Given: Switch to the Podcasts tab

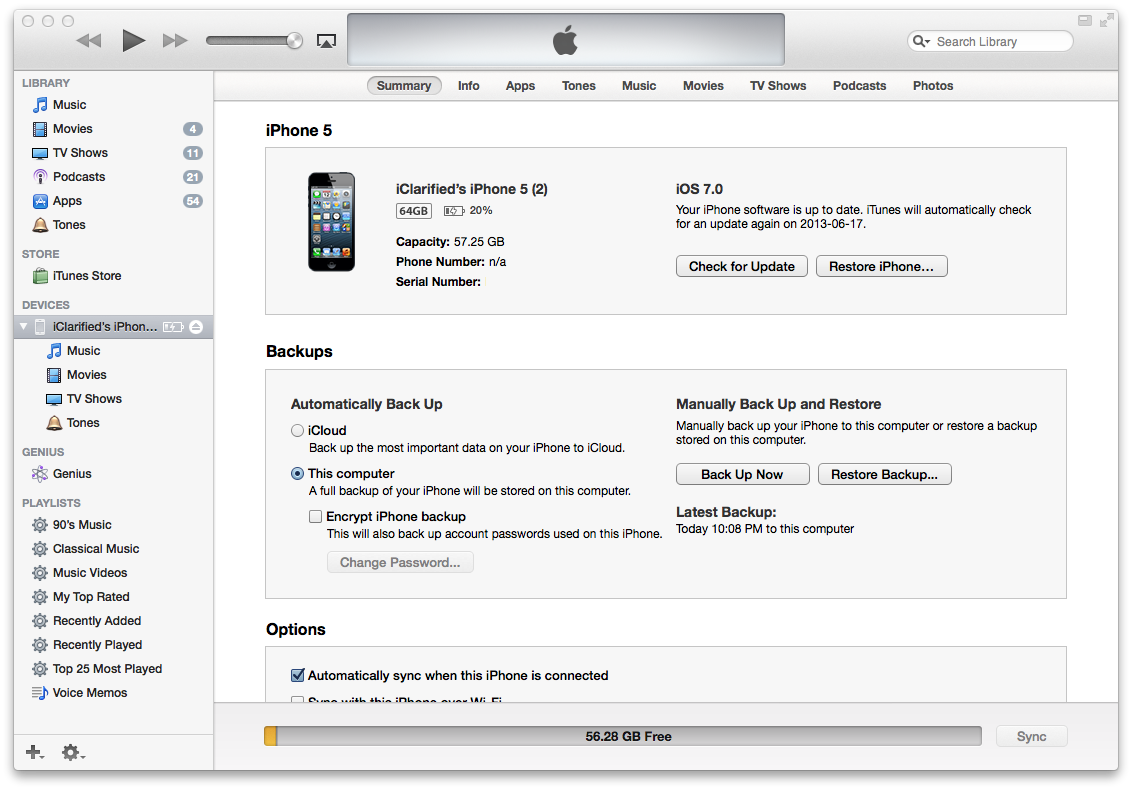Looking at the screenshot, I should 860,86.
